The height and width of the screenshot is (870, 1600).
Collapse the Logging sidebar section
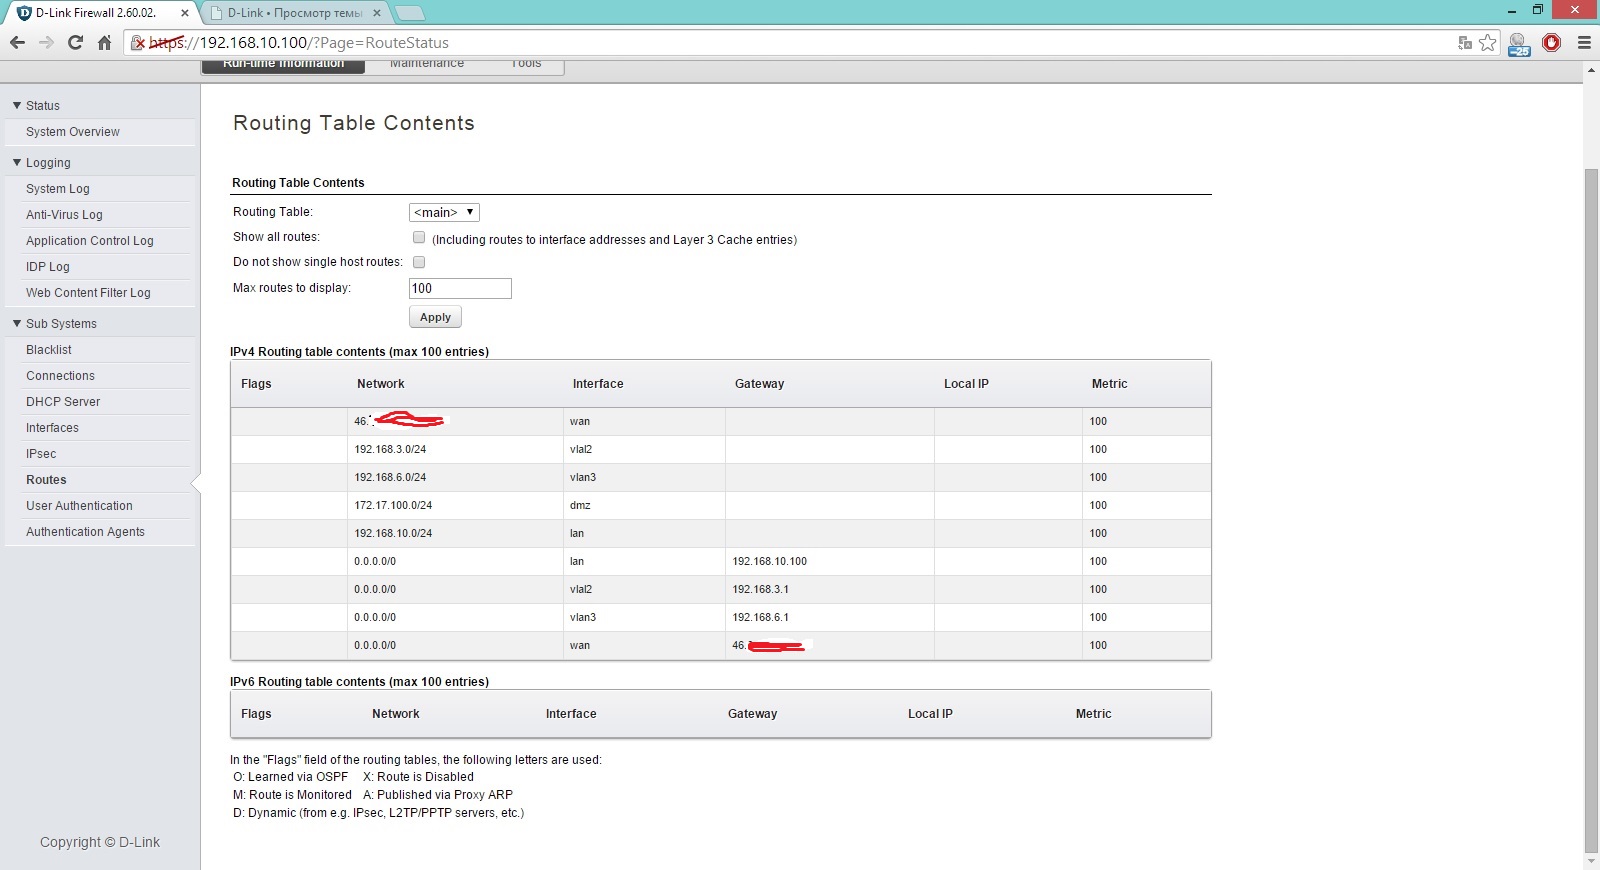[17, 162]
